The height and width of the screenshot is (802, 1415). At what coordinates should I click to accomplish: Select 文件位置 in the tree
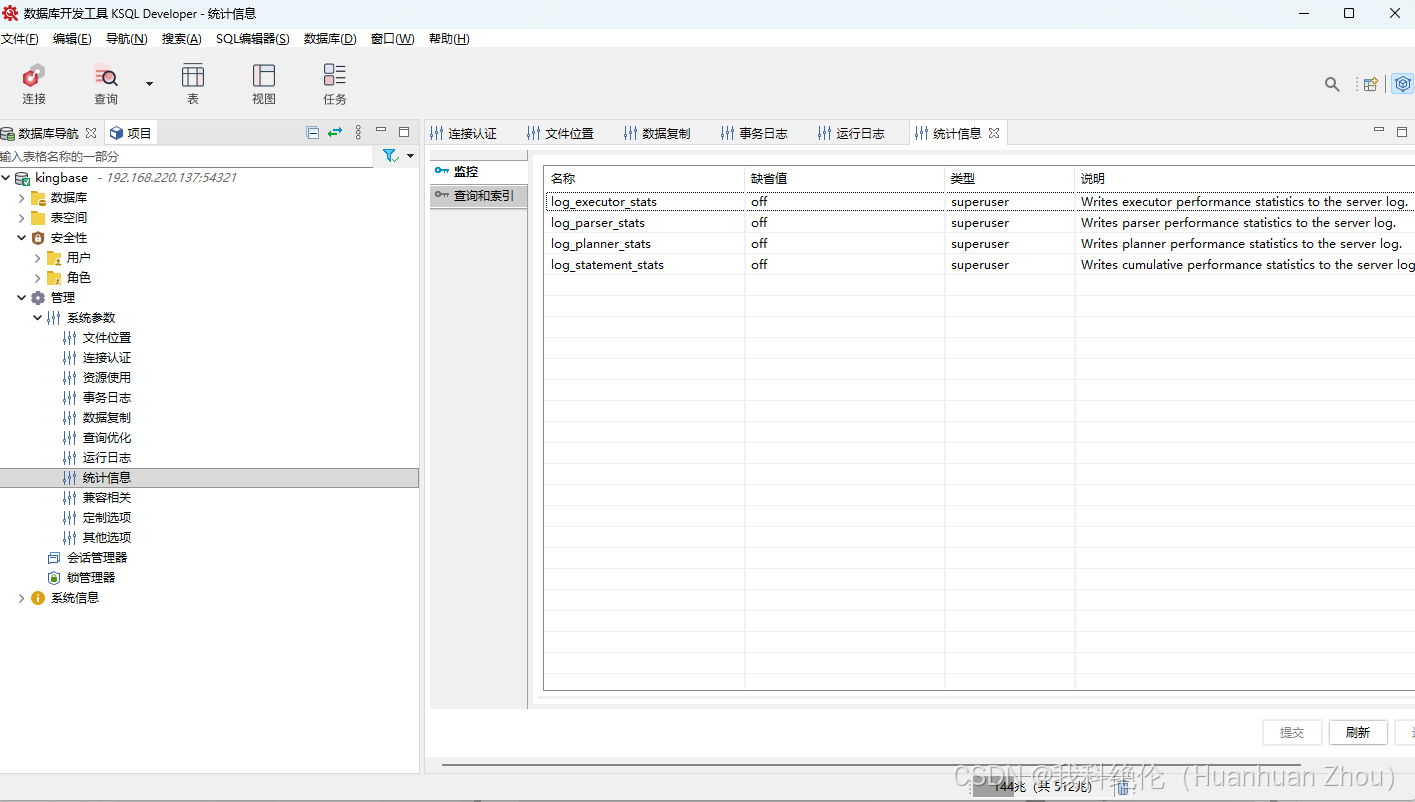coord(107,338)
